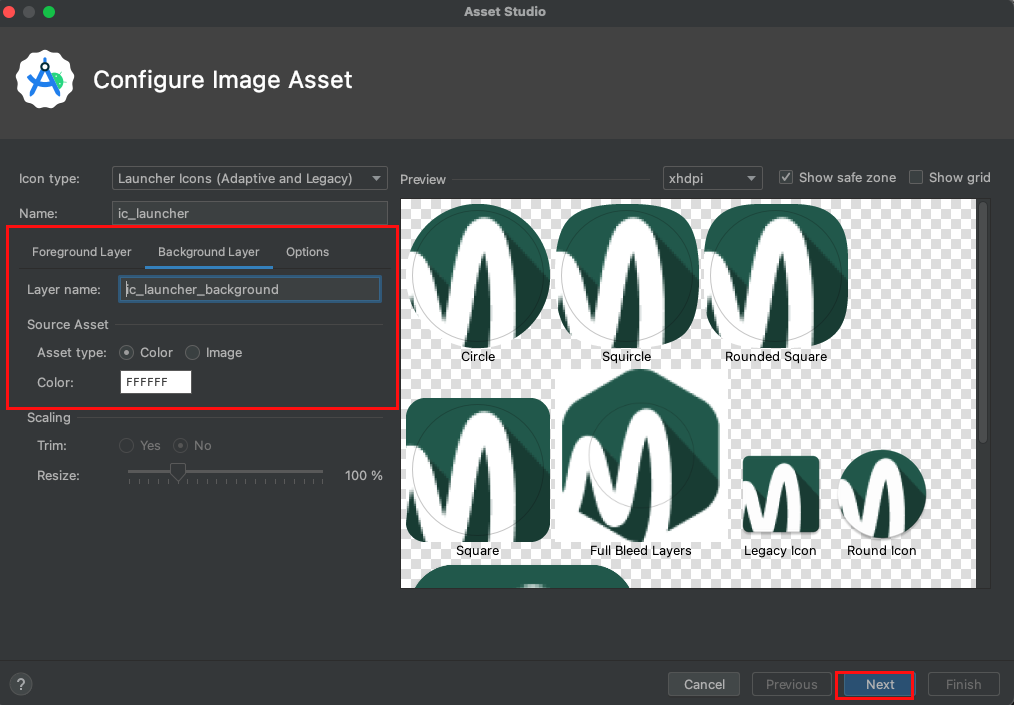Enable the Show grid checkbox
The width and height of the screenshot is (1014, 705).
(916, 177)
